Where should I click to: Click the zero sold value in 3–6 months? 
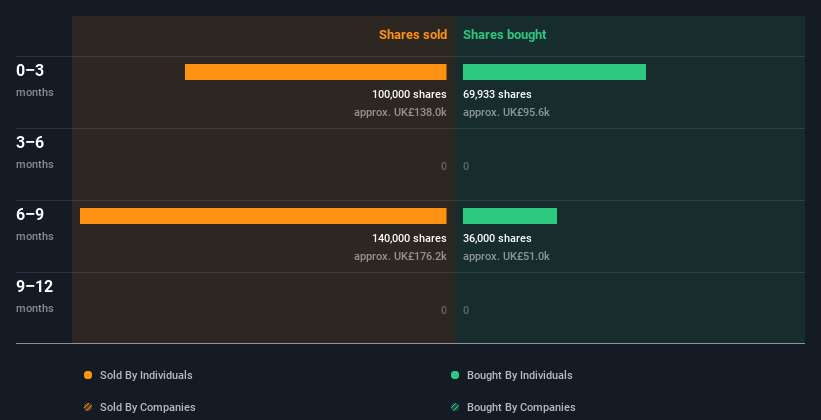click(x=444, y=167)
